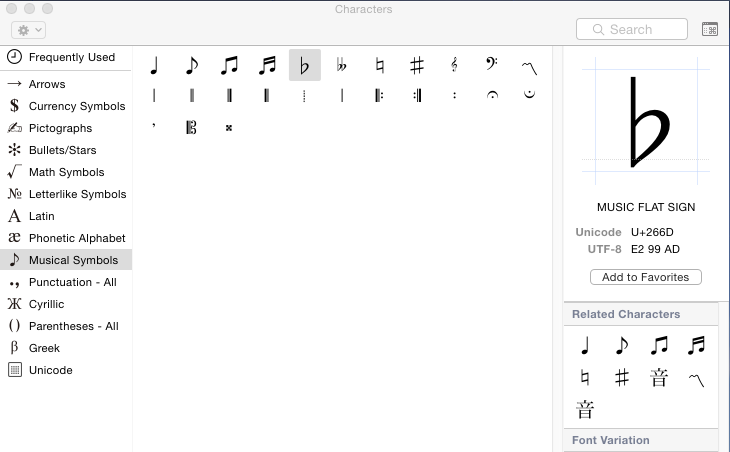
Task: Choose eighth note under Related Characters
Action: click(x=622, y=346)
